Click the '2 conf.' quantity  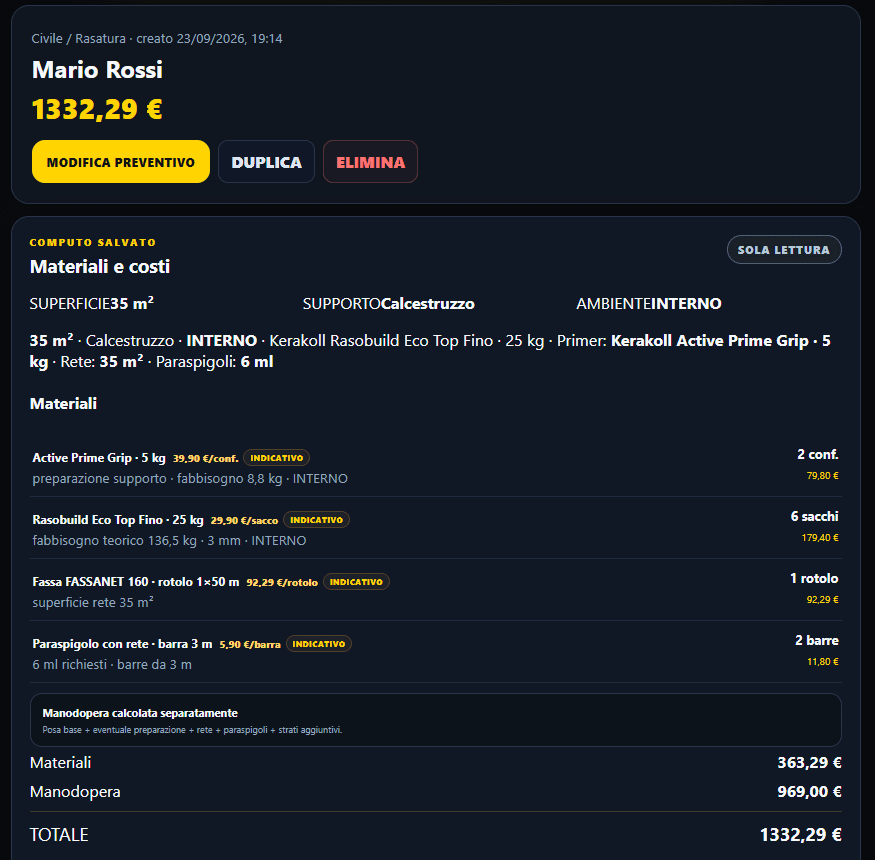click(x=818, y=454)
